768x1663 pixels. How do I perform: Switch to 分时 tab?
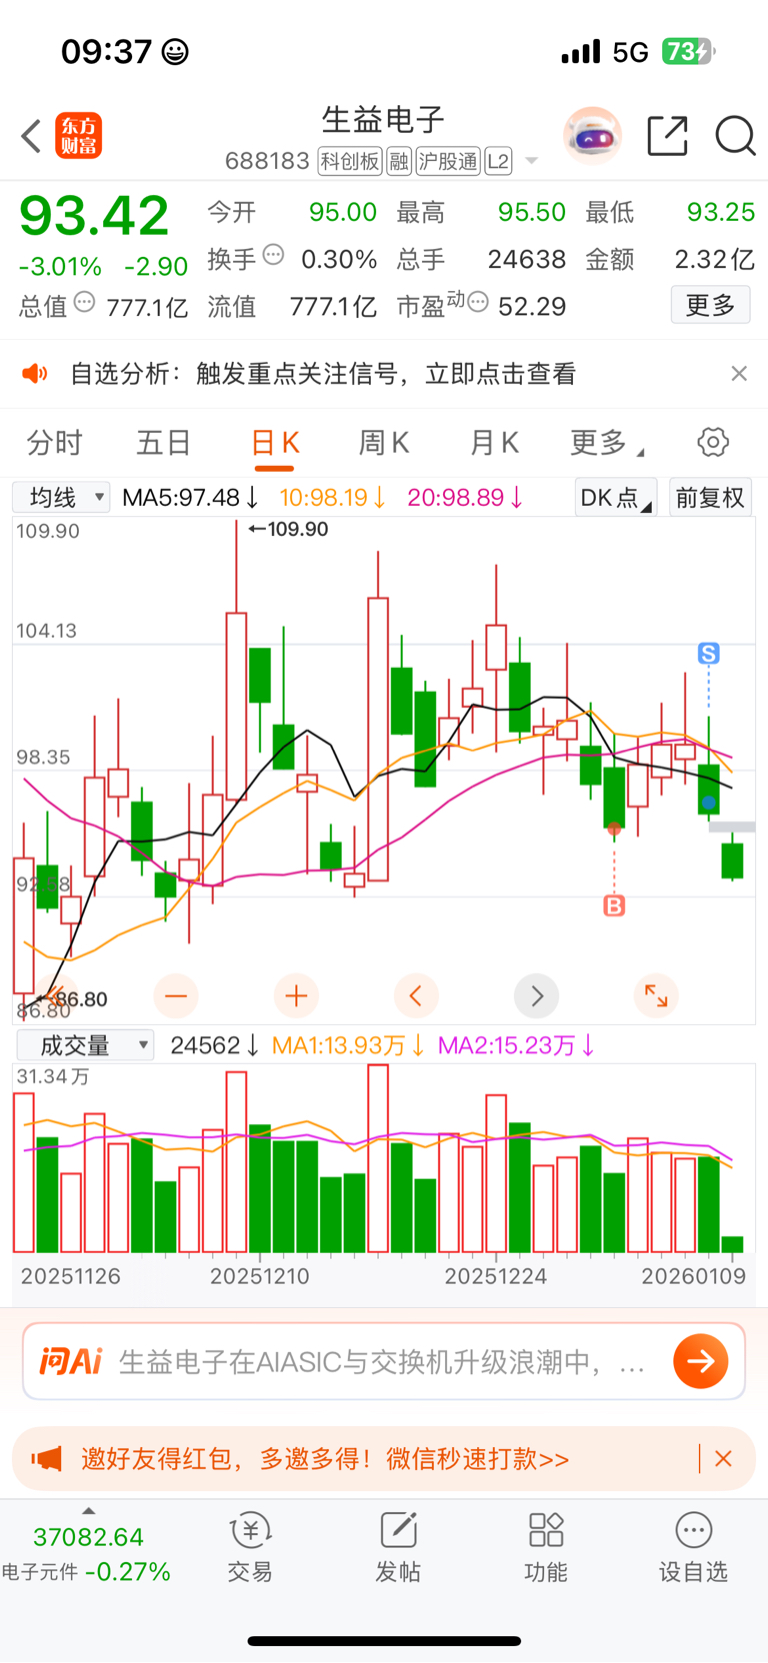(x=54, y=442)
